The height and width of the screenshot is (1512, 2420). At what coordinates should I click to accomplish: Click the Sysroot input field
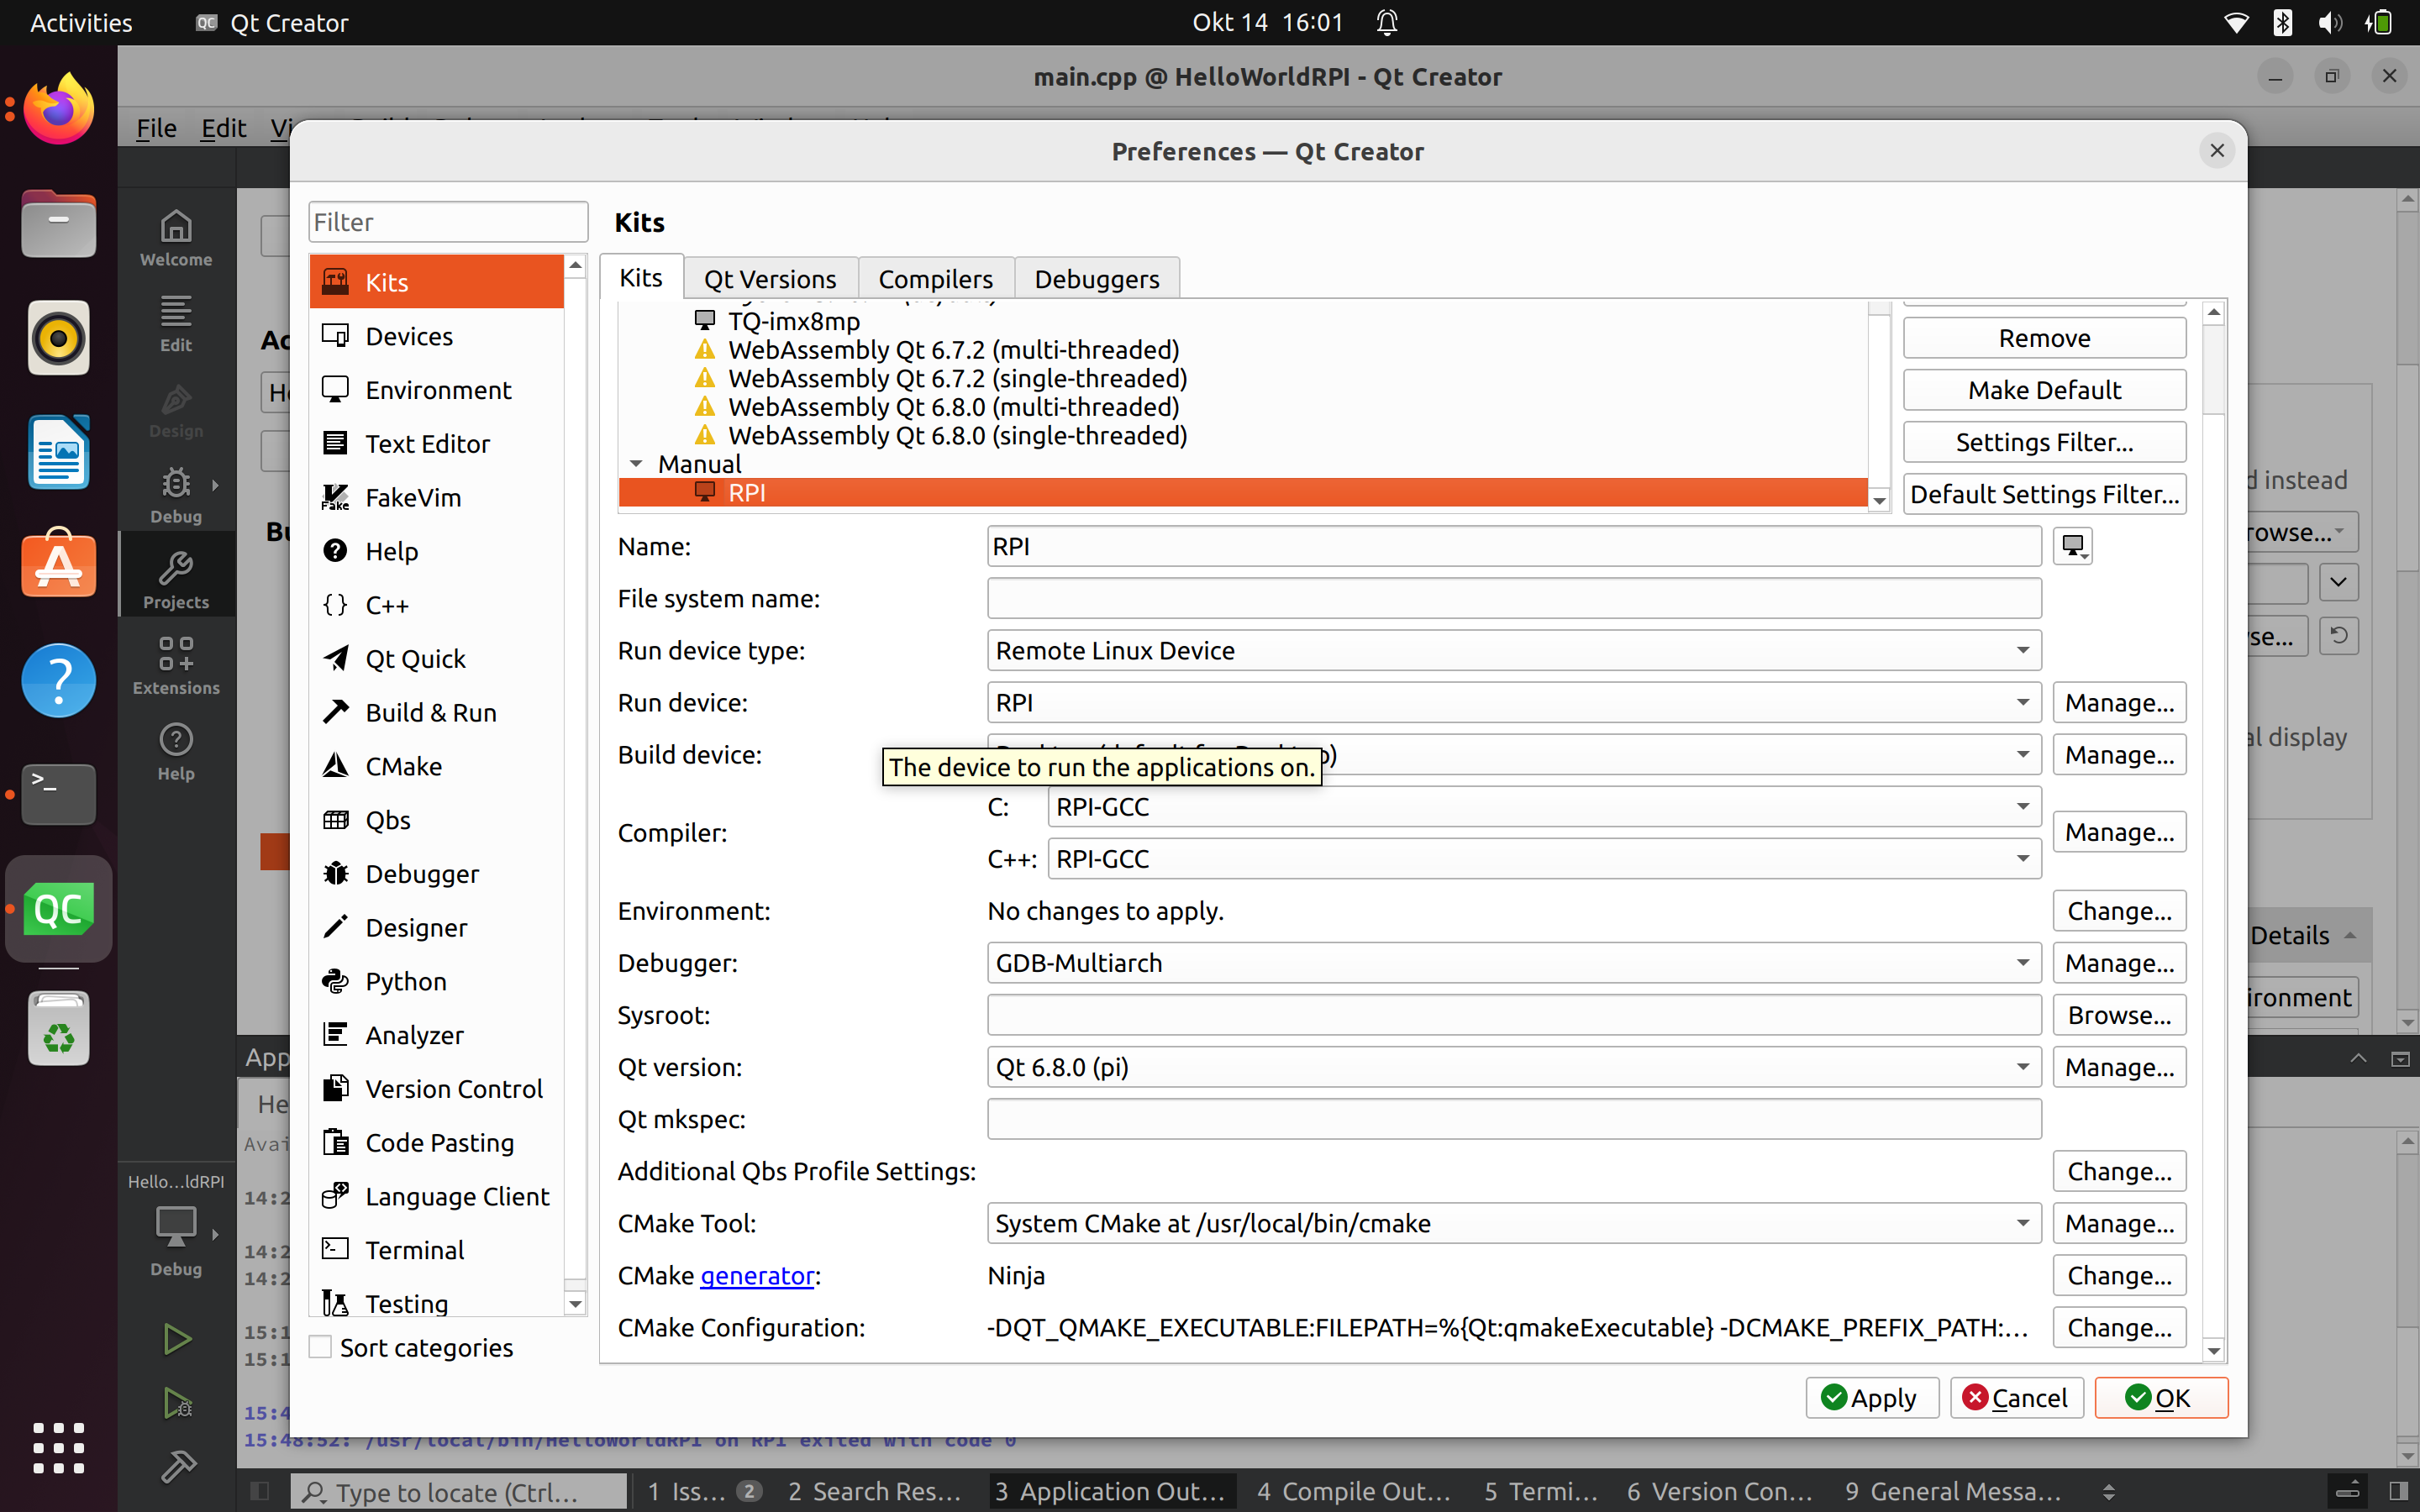1514,1015
